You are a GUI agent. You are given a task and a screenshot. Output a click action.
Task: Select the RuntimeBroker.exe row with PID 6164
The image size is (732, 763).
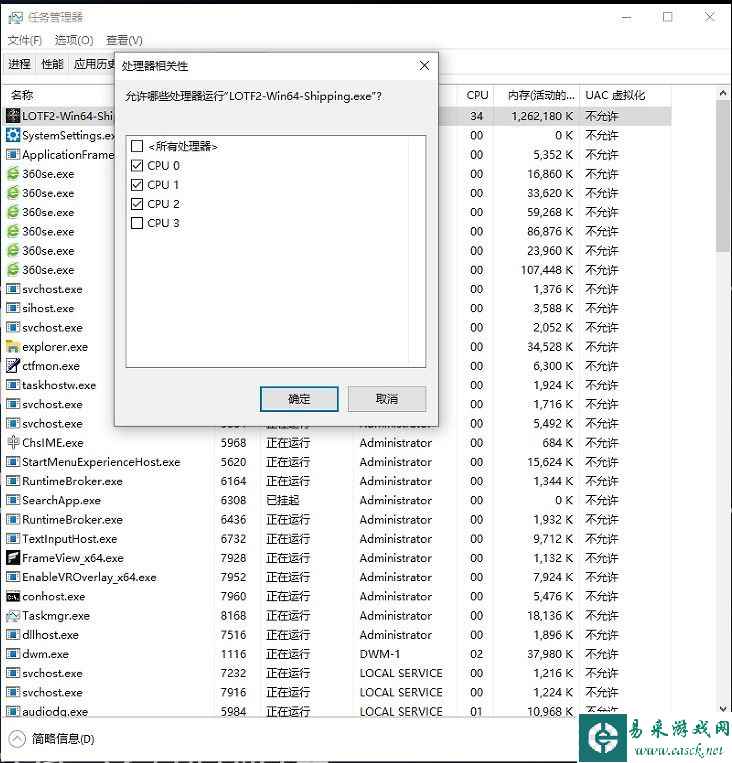[336, 481]
